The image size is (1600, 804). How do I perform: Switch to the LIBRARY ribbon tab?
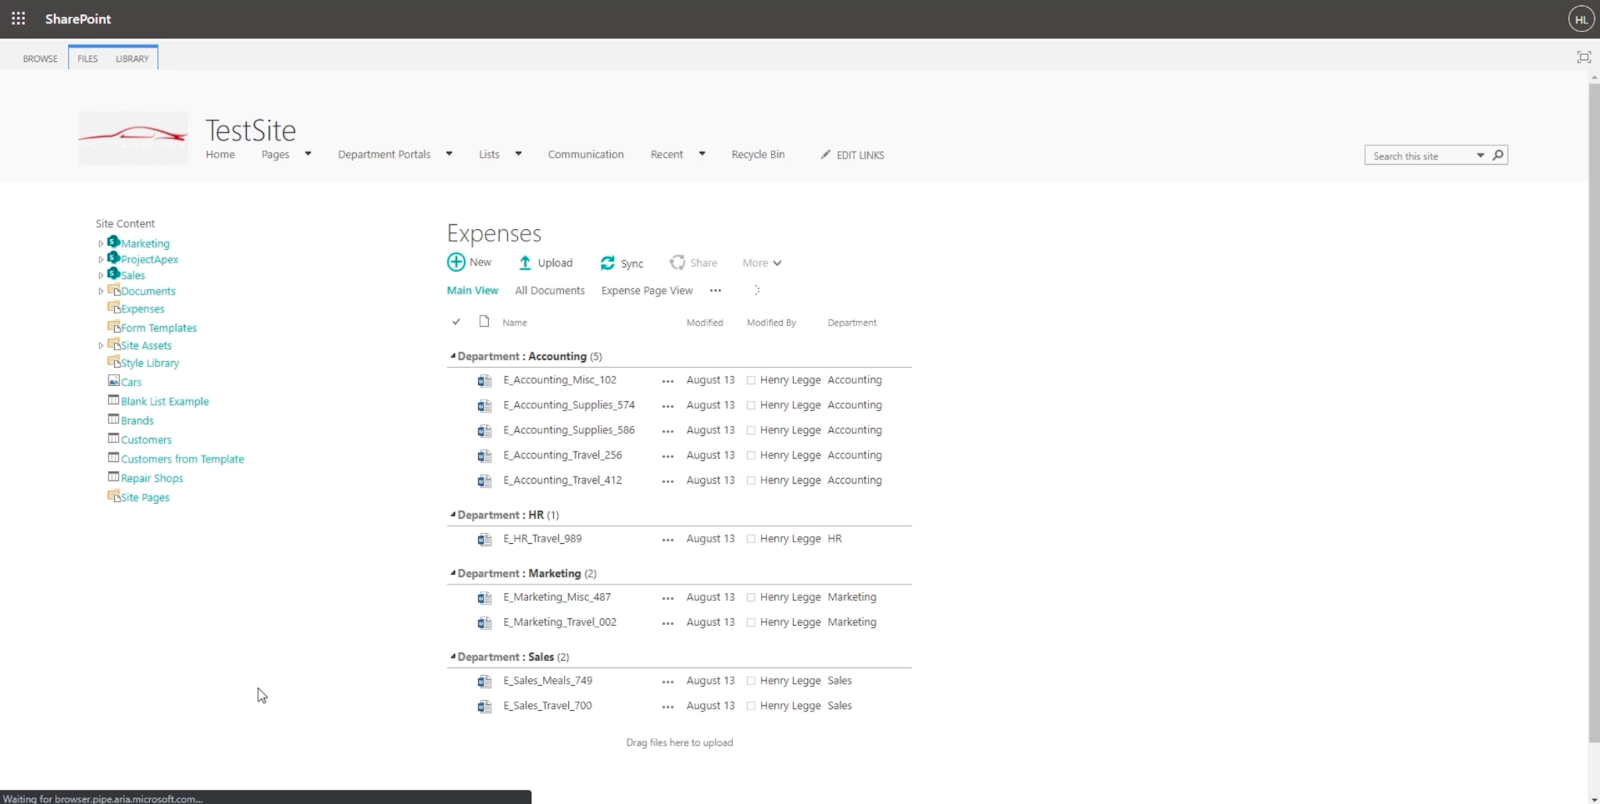132,59
